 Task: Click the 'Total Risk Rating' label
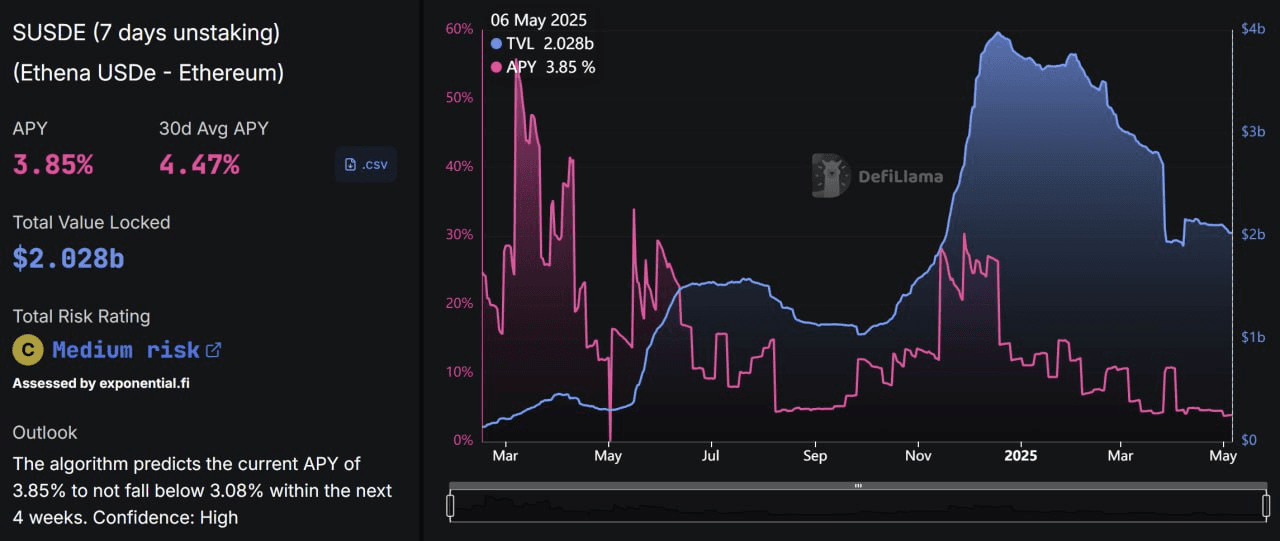[x=81, y=317]
